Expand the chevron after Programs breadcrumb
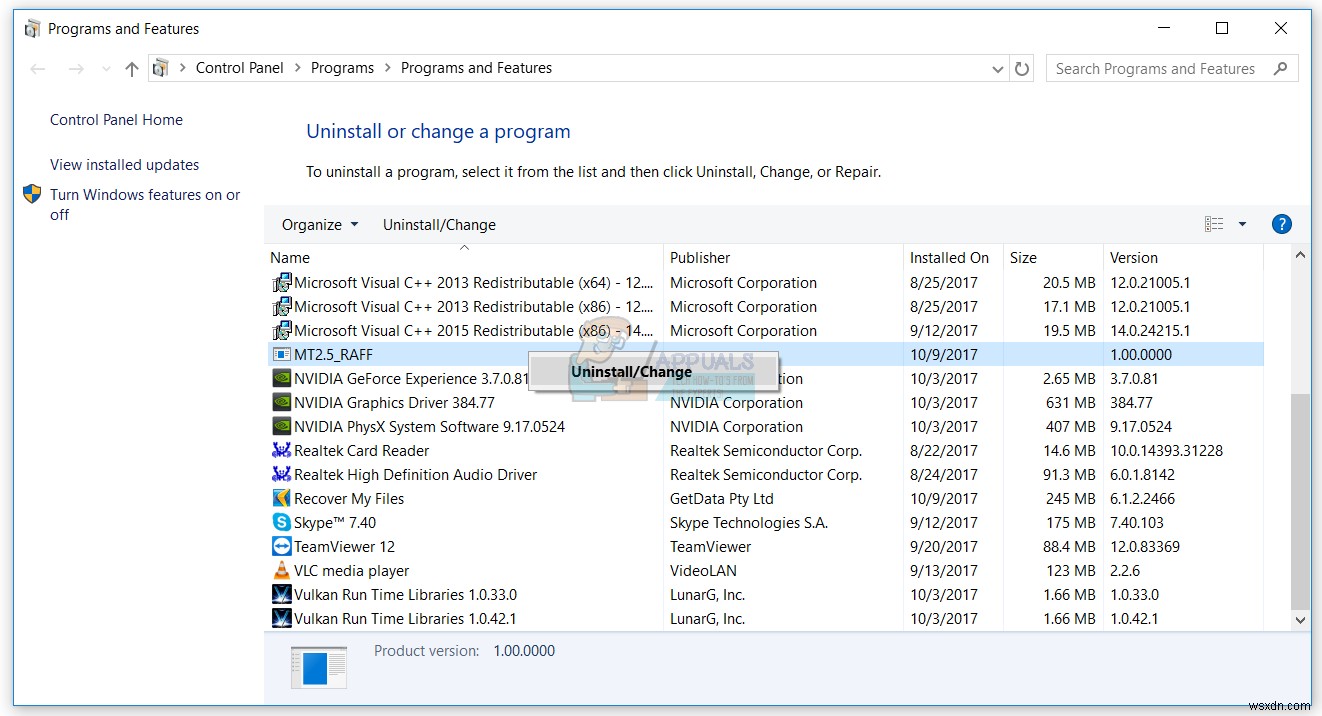Screen dimensions: 1322x716 (387, 68)
